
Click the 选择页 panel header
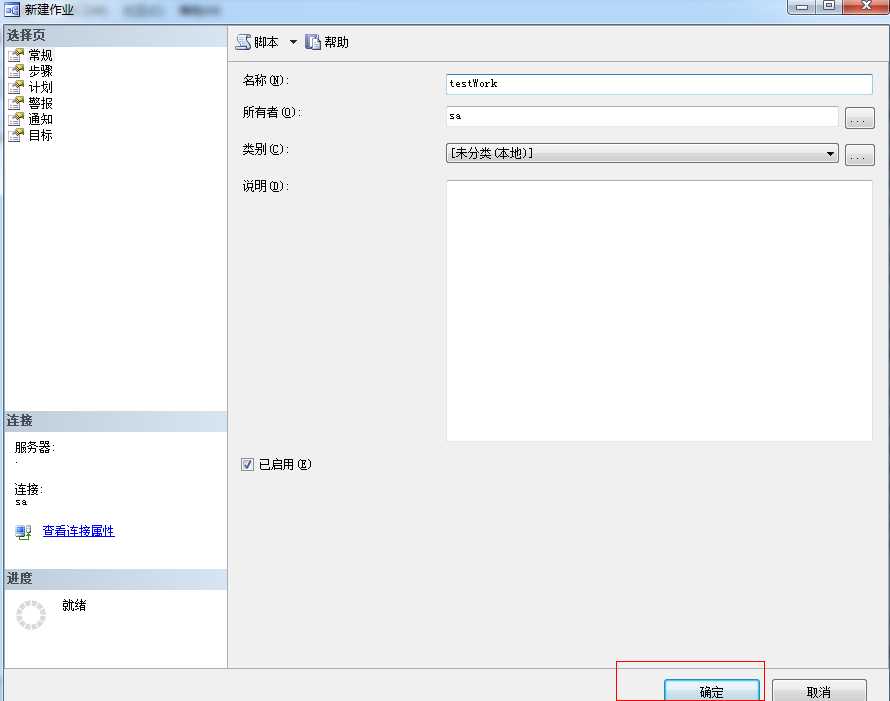[116, 35]
